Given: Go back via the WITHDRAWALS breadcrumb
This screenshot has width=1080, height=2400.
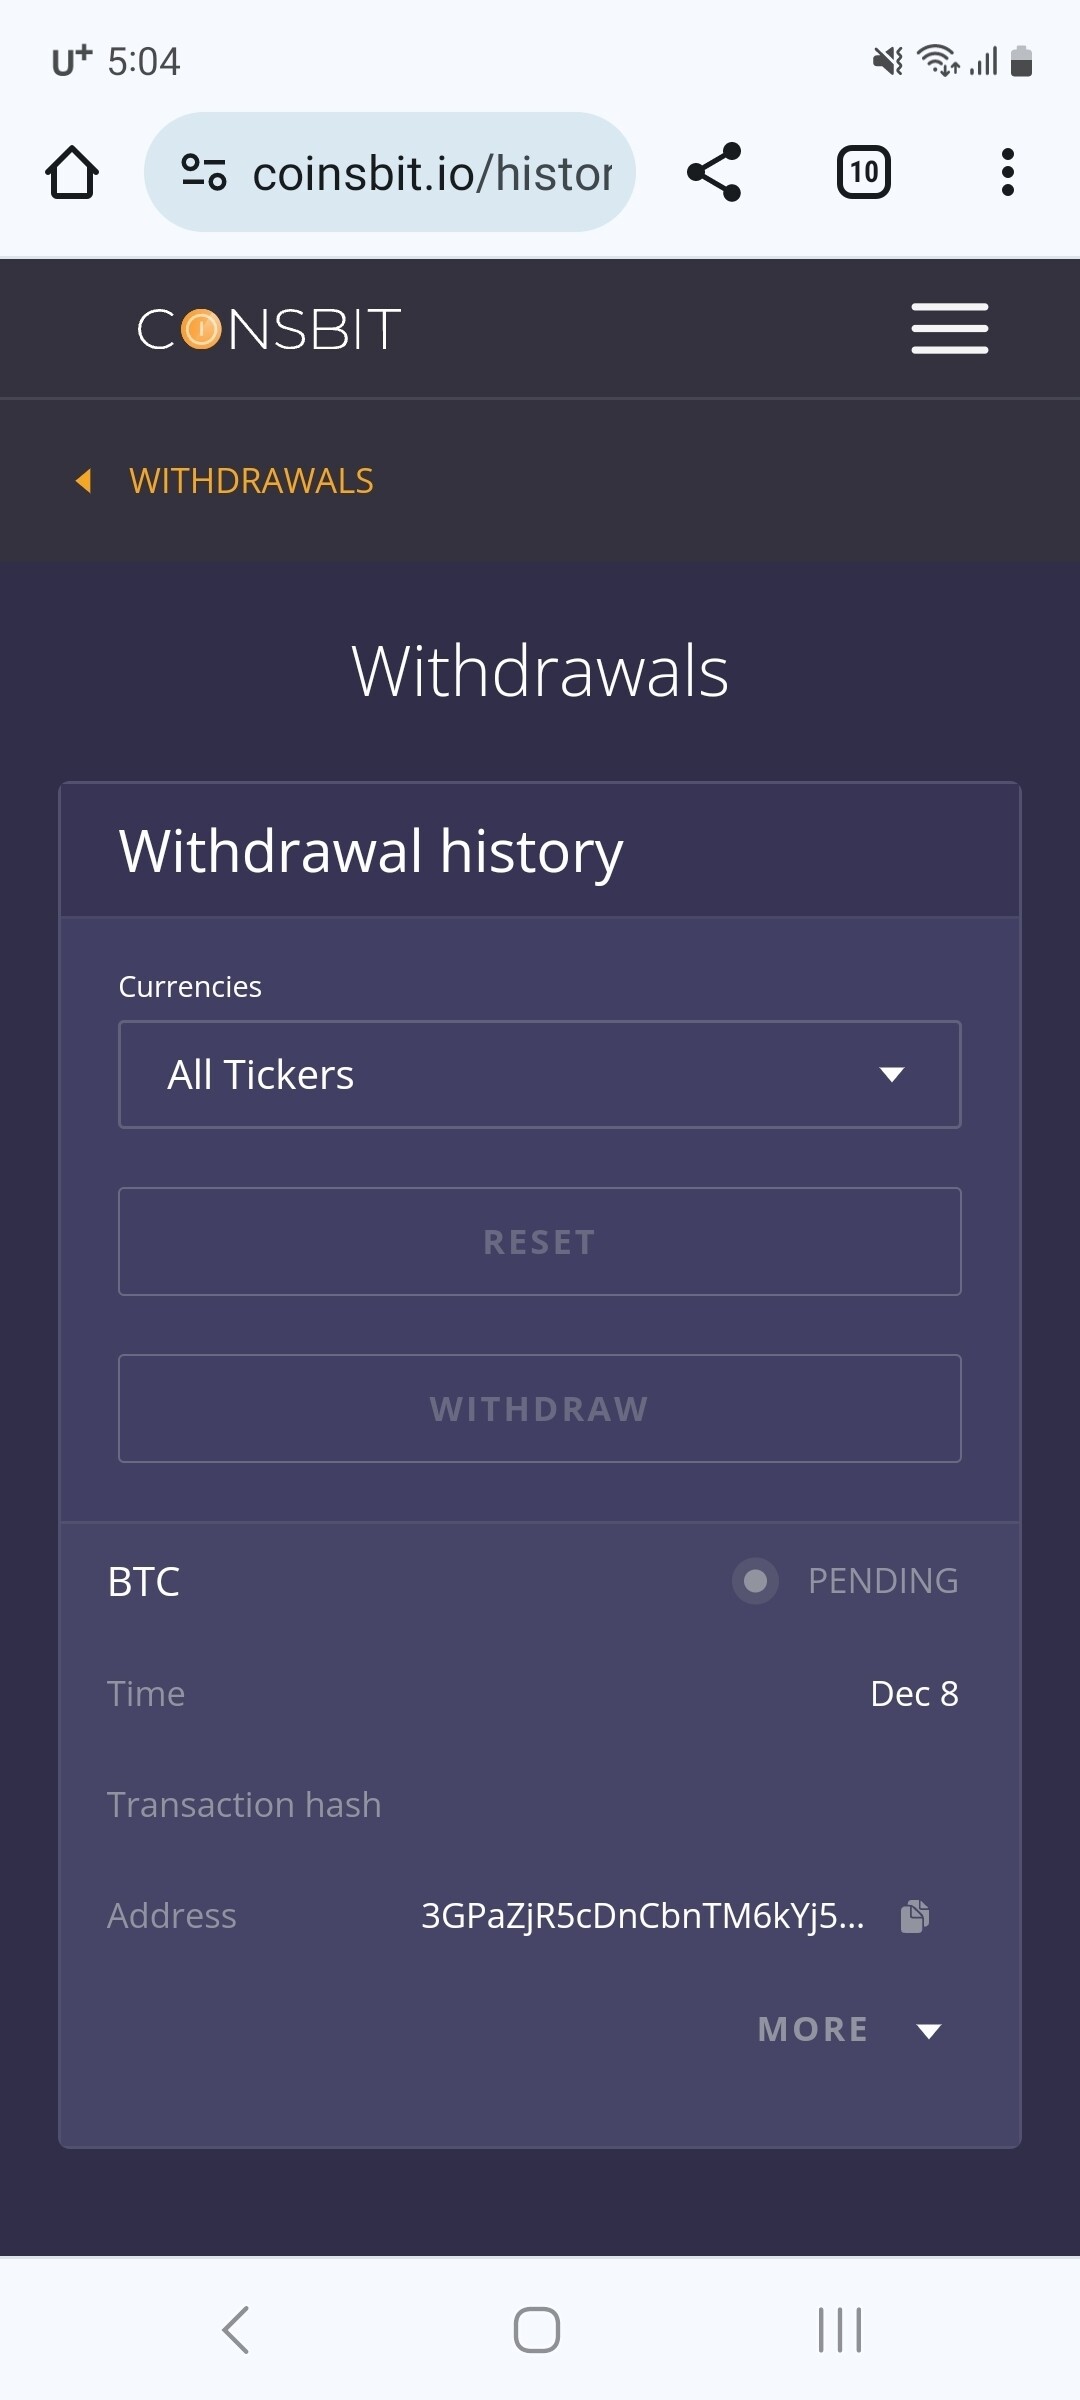Looking at the screenshot, I should [251, 481].
